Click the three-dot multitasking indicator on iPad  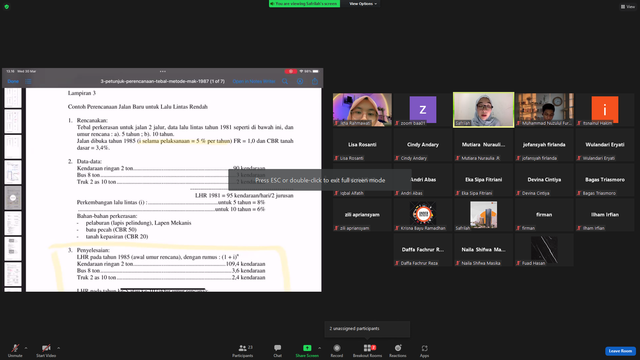tap(163, 71)
